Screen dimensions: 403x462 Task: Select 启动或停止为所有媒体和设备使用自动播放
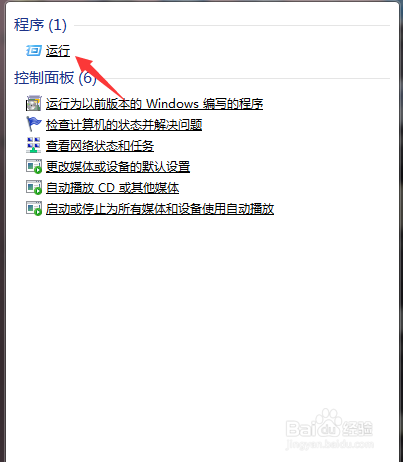[160, 209]
